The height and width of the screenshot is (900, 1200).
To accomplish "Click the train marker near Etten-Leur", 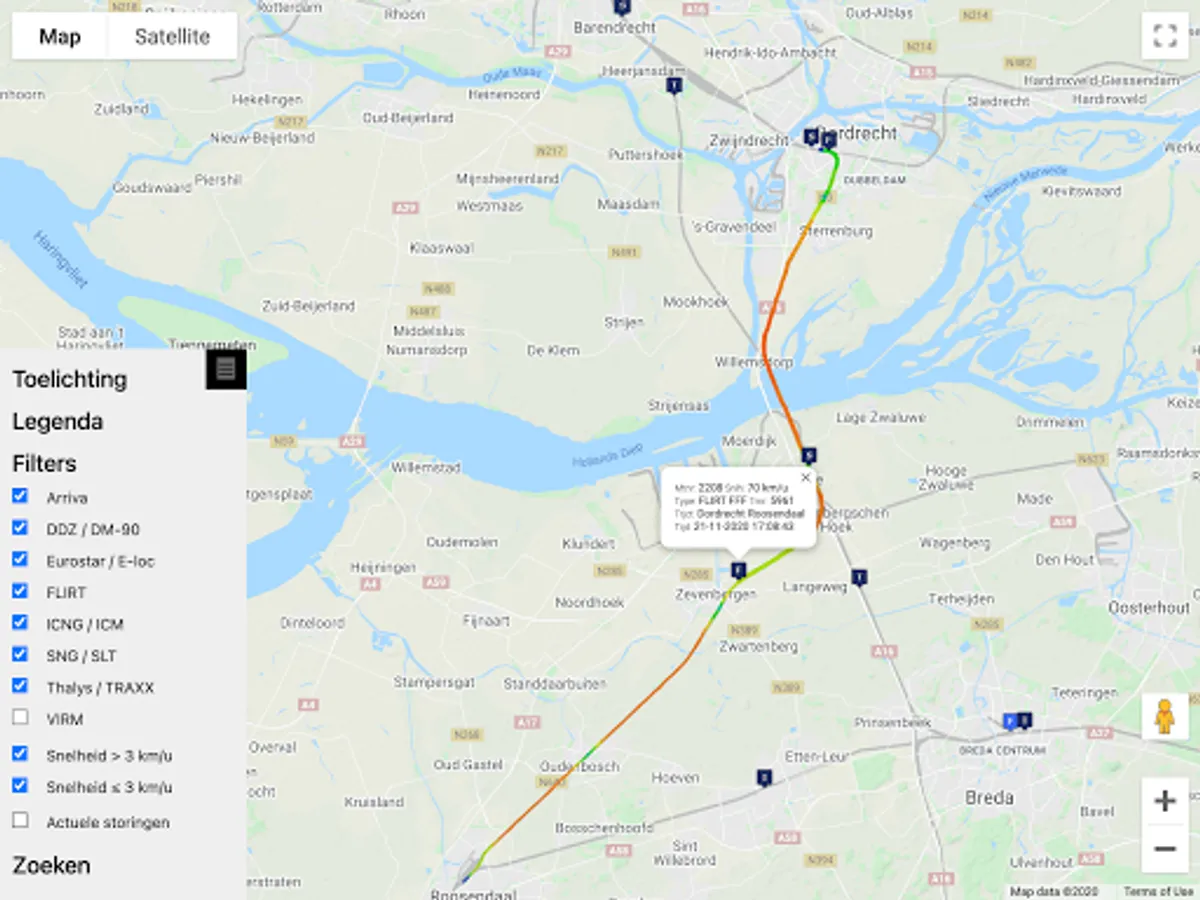I will 765,777.
